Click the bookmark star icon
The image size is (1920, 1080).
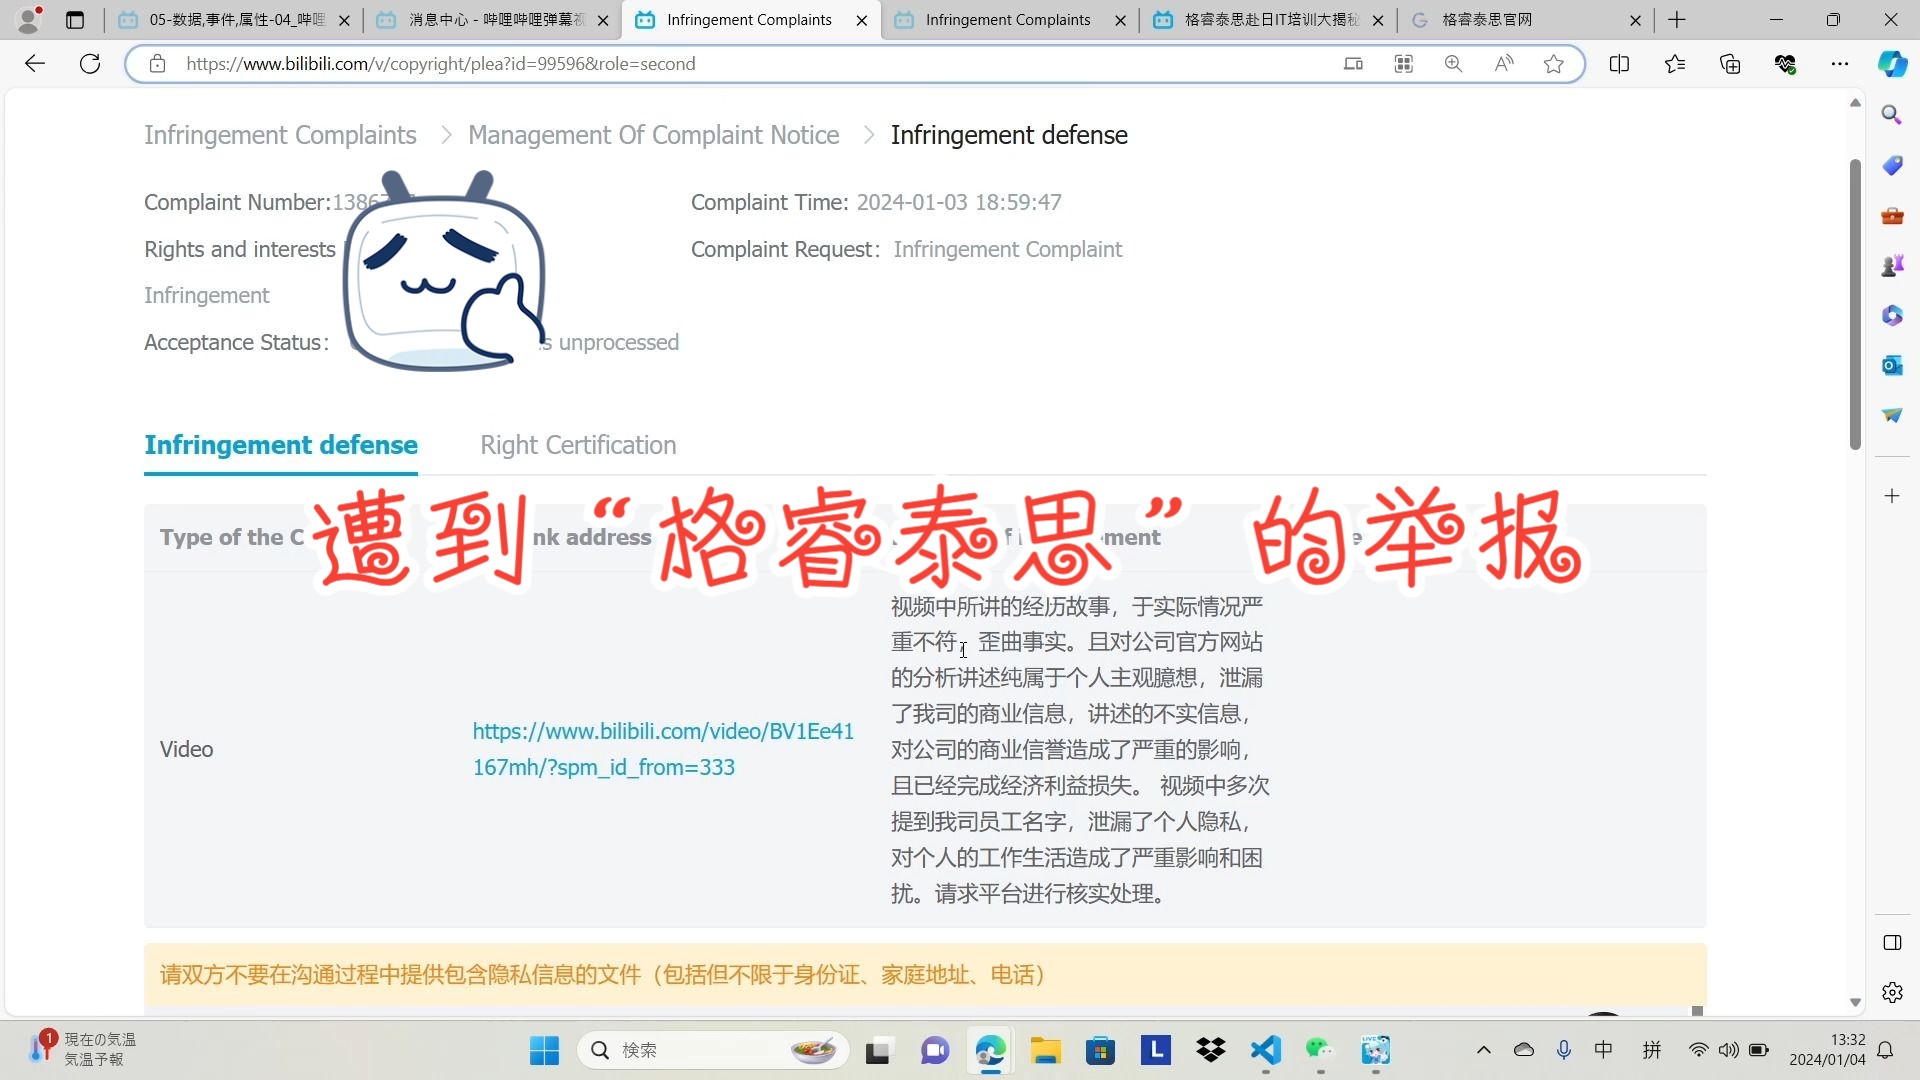1555,63
